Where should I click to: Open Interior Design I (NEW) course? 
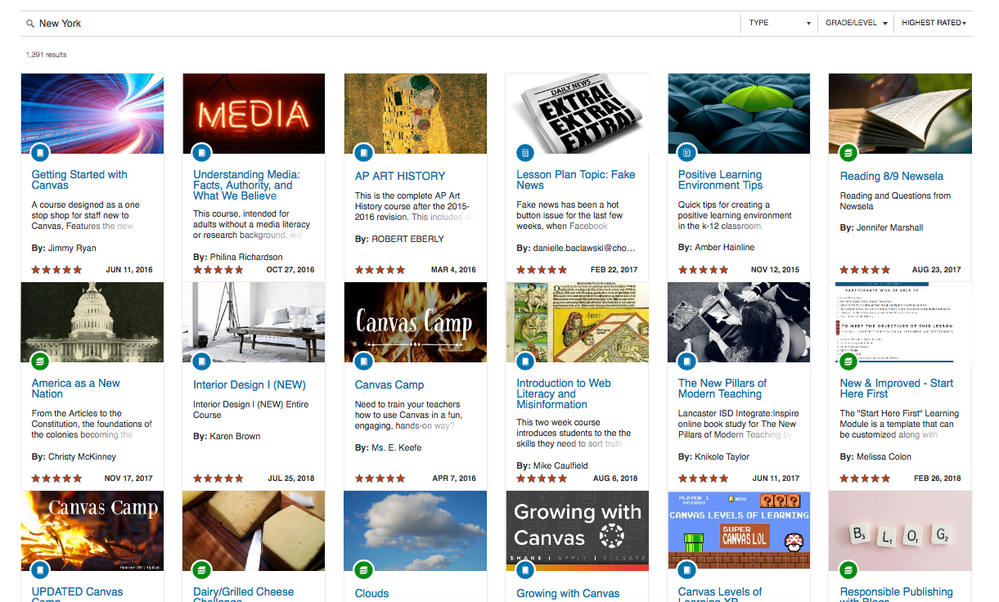249,385
